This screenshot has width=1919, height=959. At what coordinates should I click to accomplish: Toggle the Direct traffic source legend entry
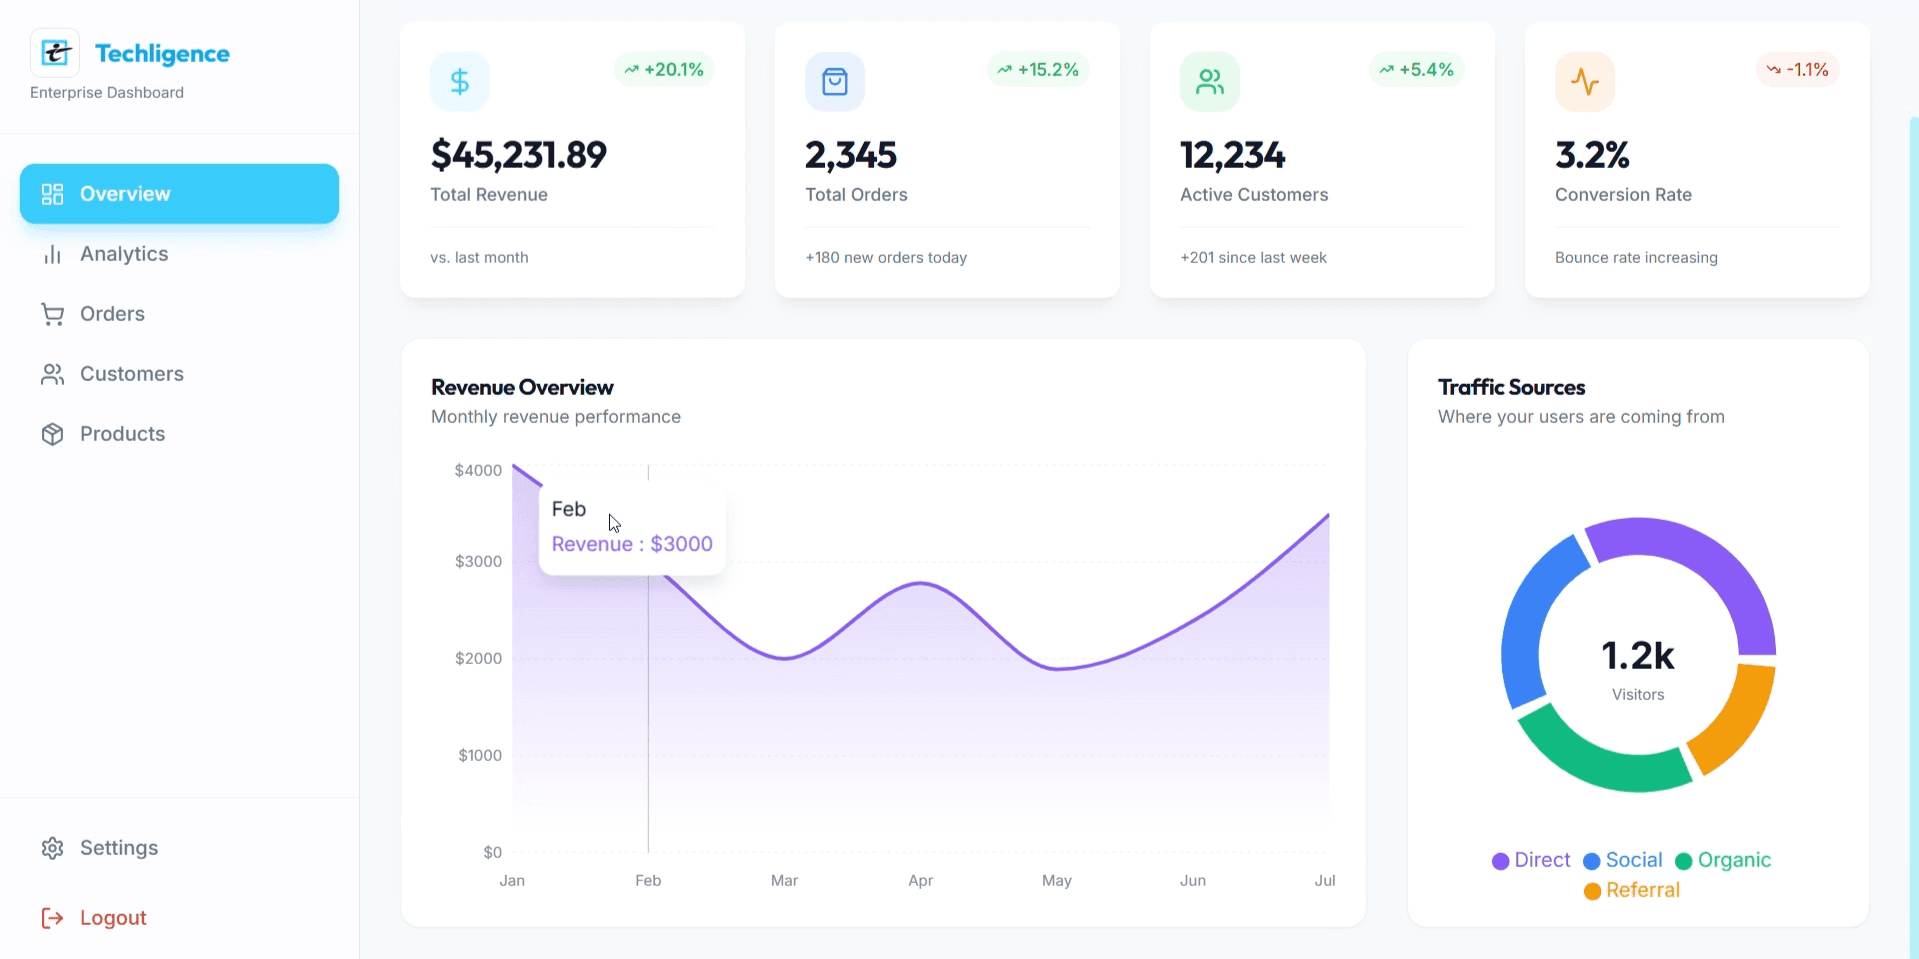[1531, 860]
